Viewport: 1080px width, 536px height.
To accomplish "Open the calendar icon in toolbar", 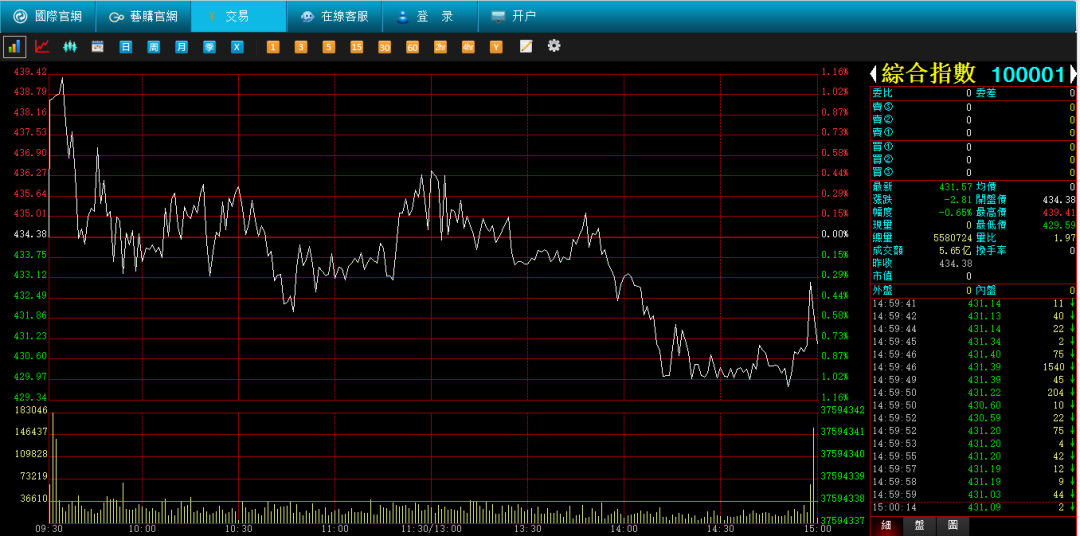I will click(x=98, y=47).
